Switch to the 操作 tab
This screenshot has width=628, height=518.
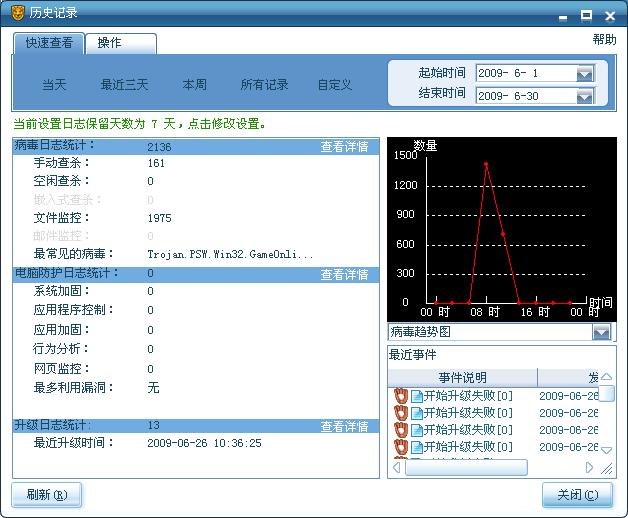pyautogui.click(x=121, y=43)
